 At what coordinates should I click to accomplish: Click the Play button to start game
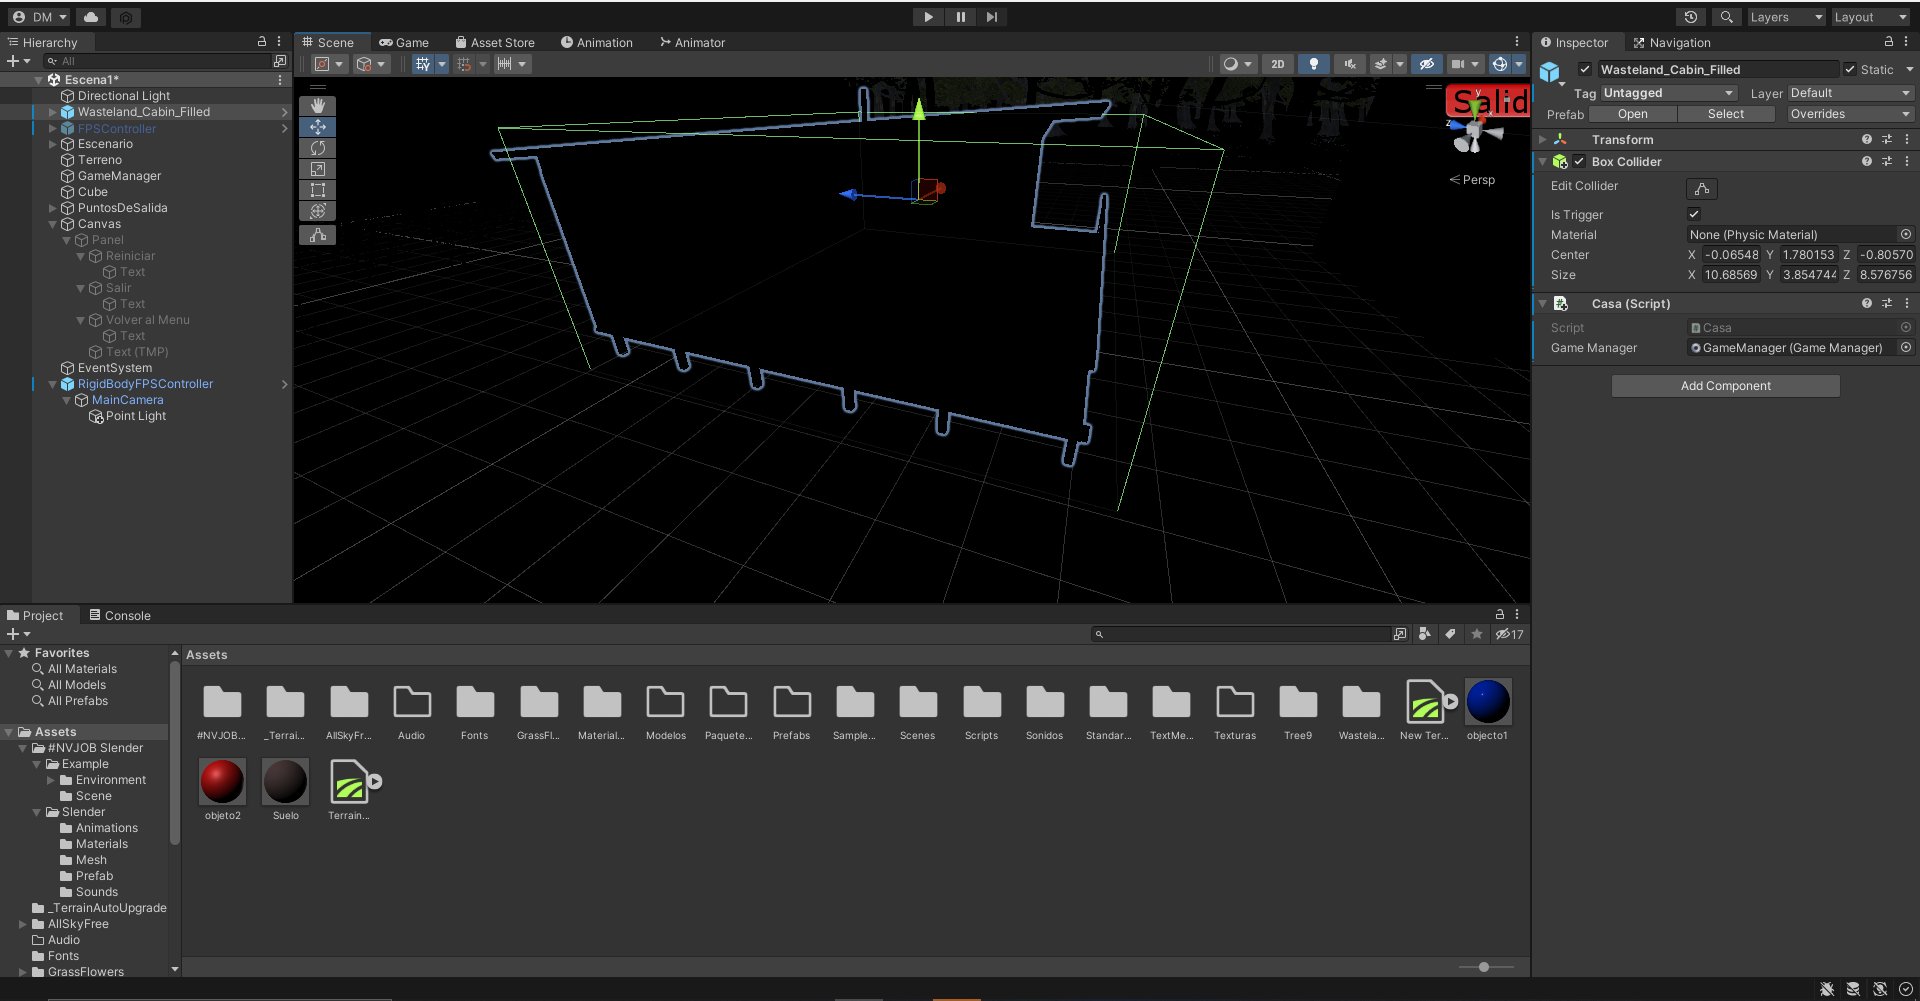[x=928, y=17]
